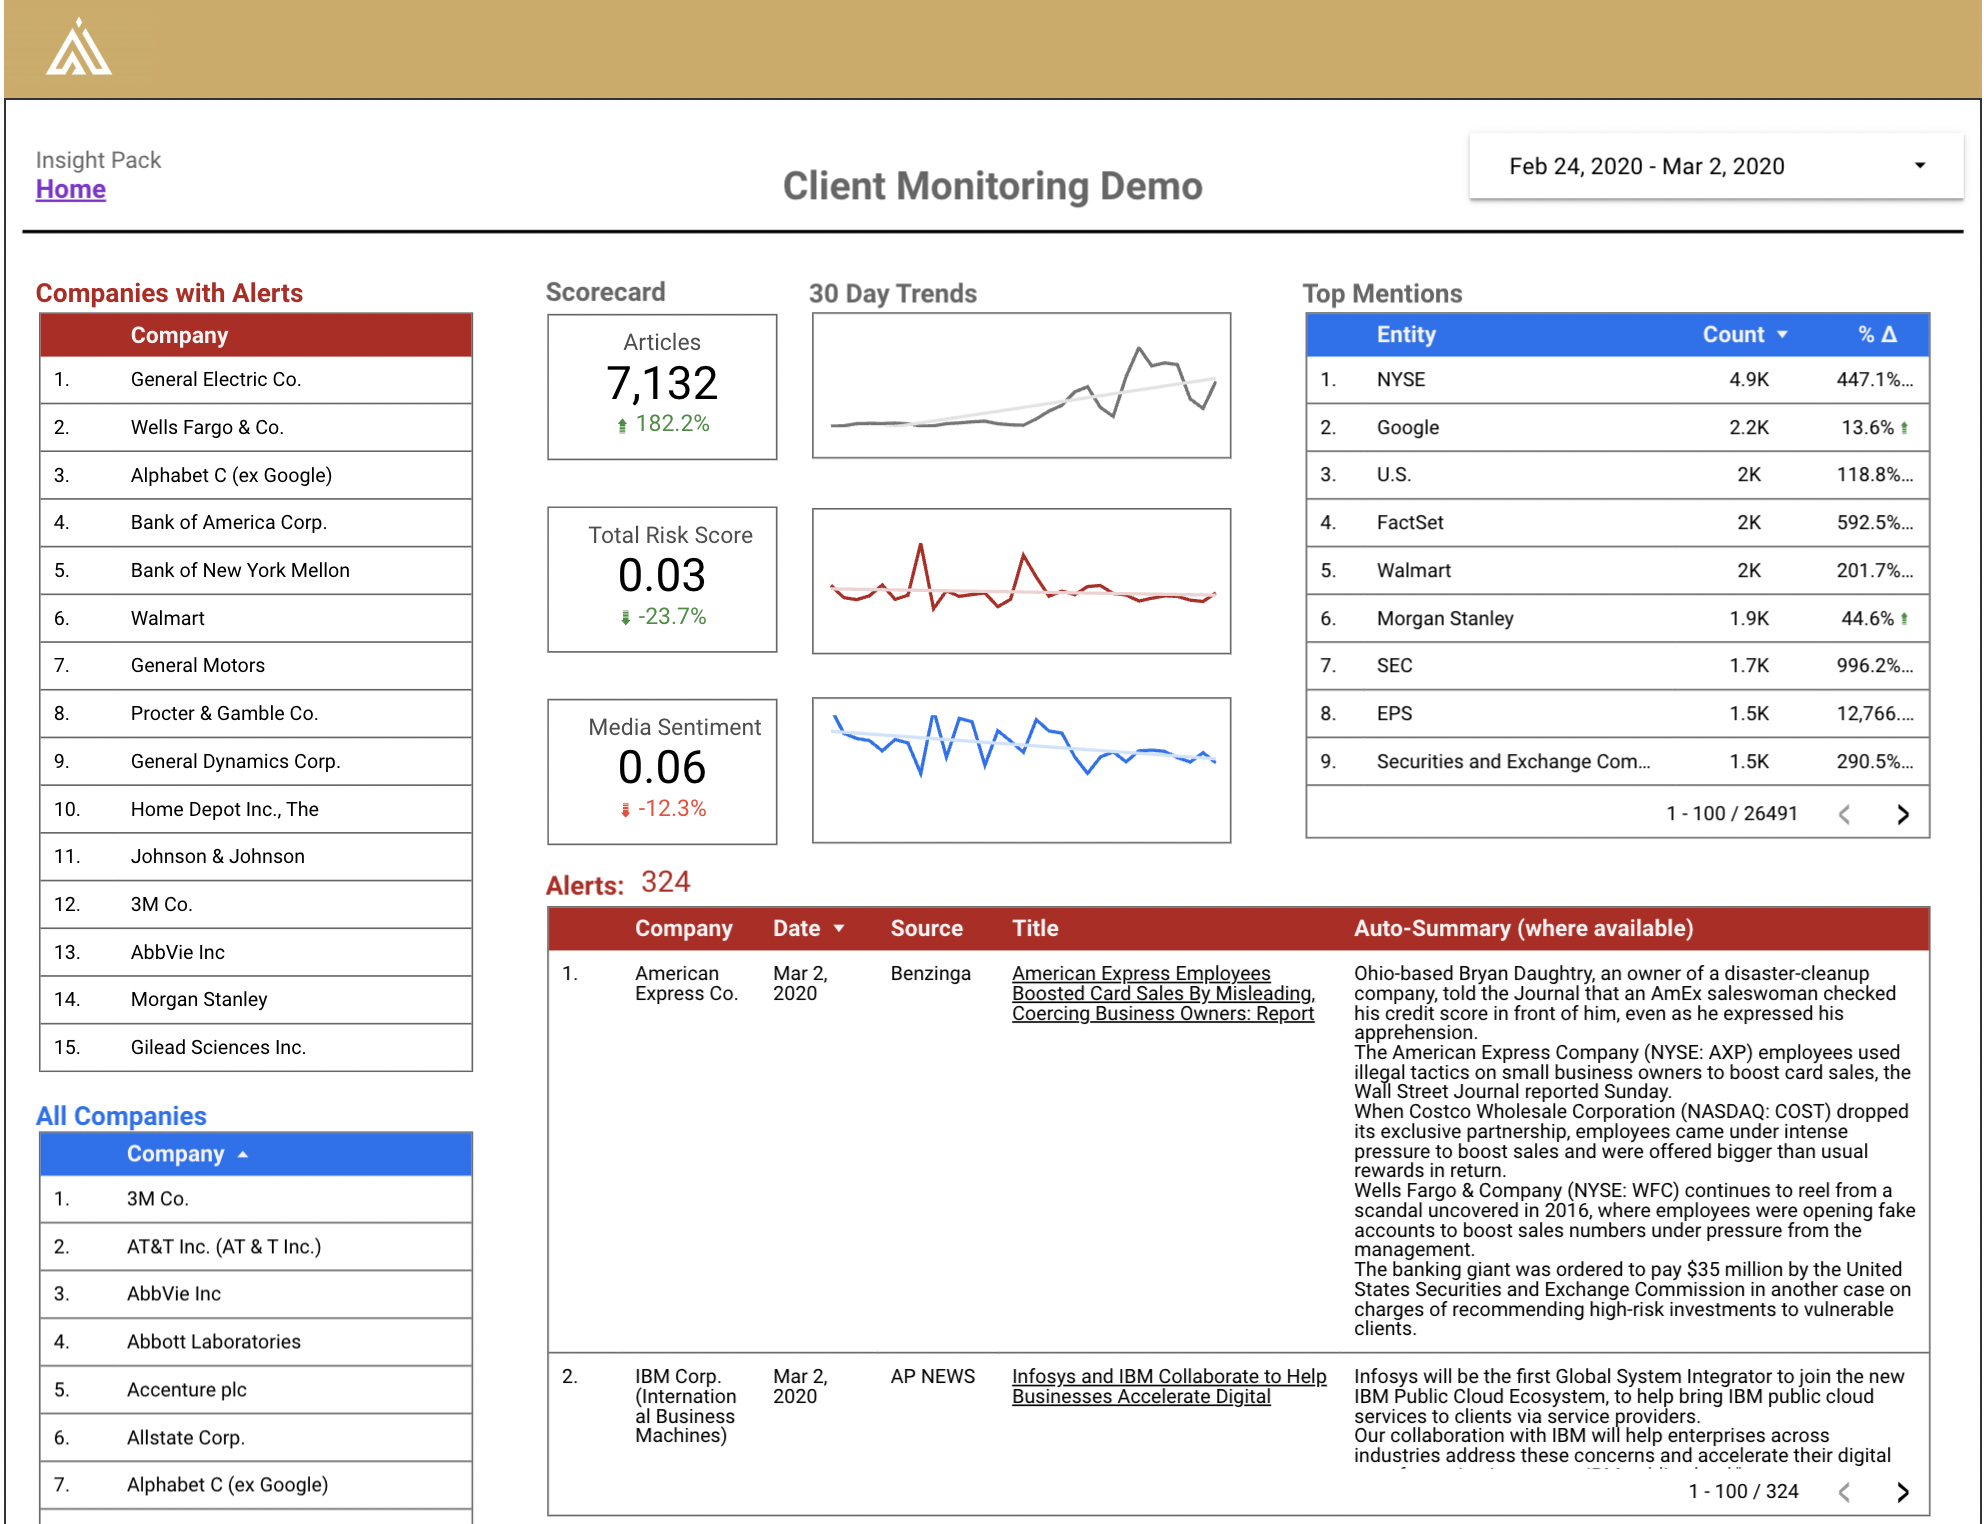1984x1524 pixels.
Task: Select AT&T Inc. in All Companies
Action: [256, 1246]
